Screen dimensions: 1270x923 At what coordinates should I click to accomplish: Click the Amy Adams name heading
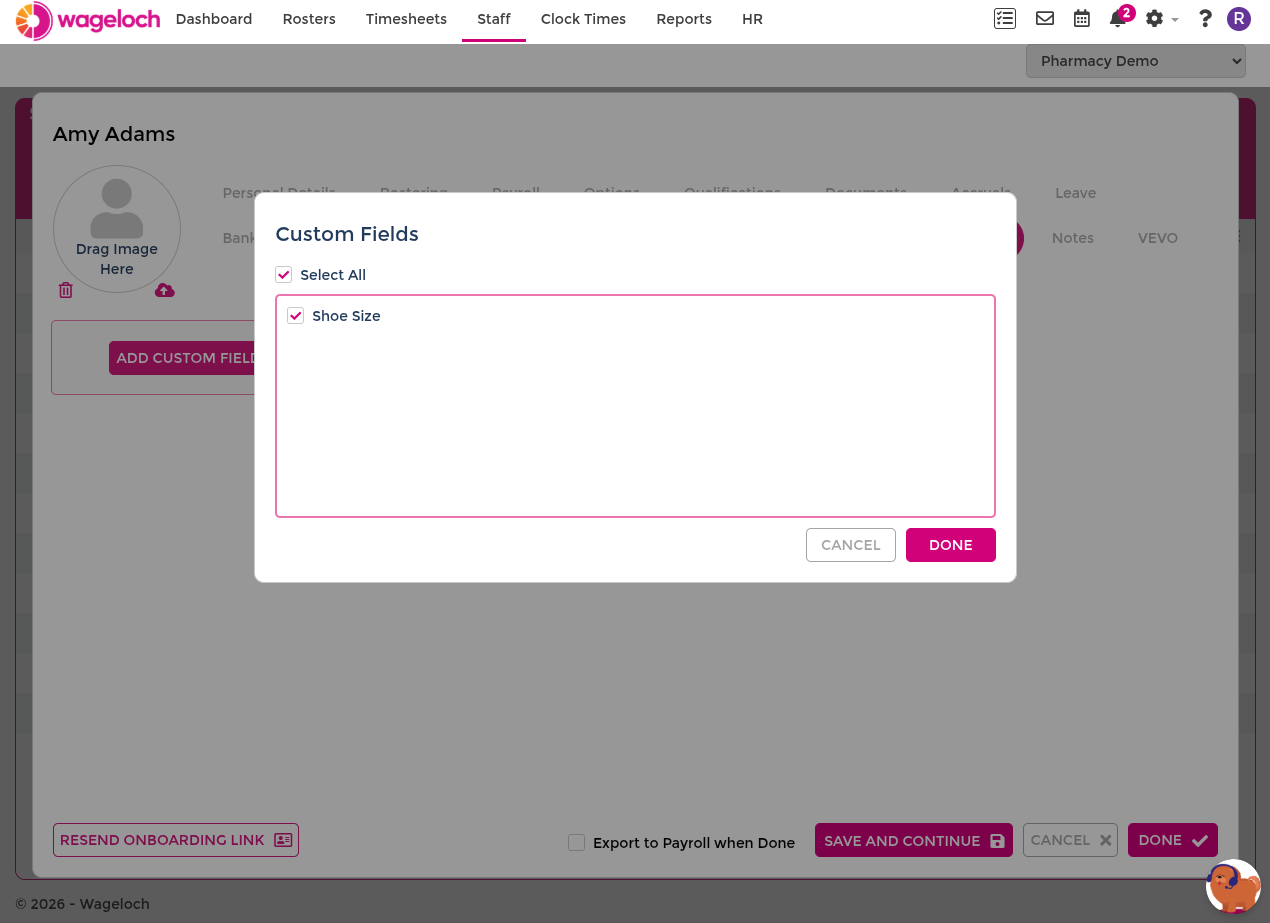114,134
